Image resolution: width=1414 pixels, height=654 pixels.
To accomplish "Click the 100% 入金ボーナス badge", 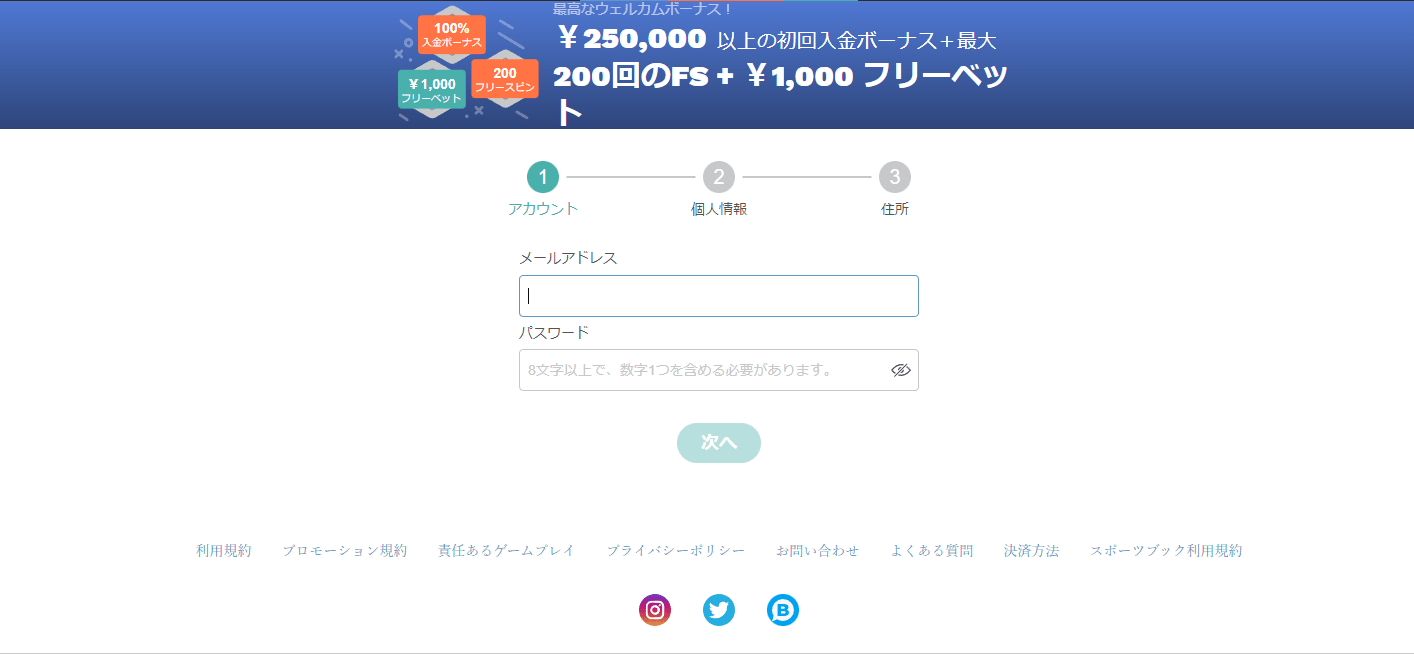I will [452, 35].
